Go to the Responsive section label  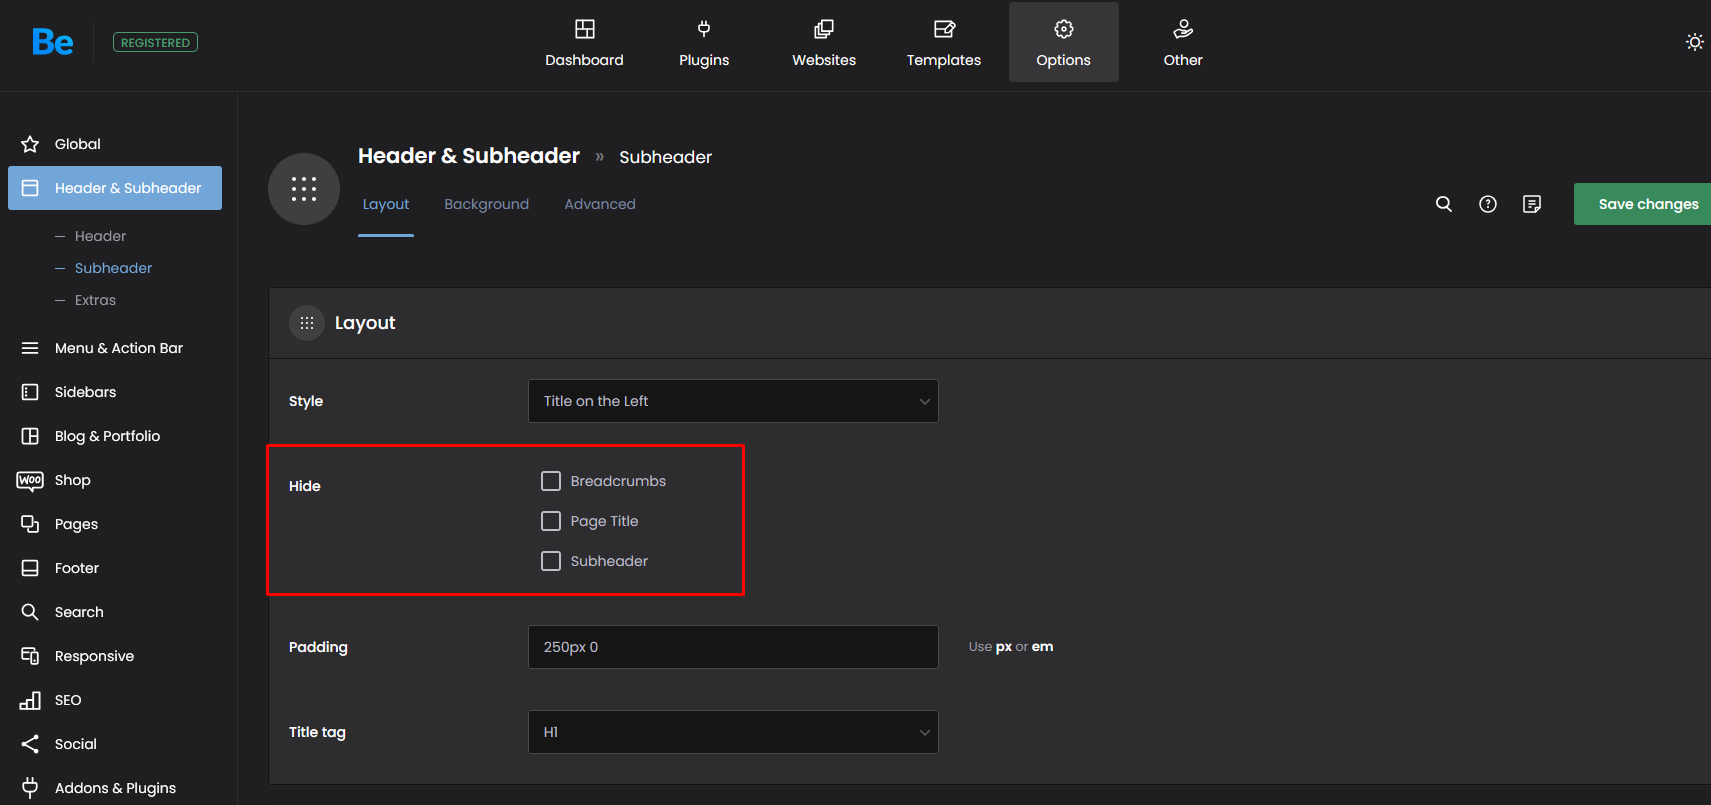[x=94, y=656]
